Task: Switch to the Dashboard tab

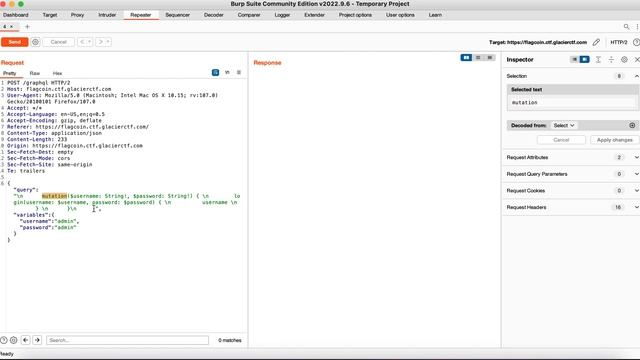Action: pyautogui.click(x=16, y=15)
